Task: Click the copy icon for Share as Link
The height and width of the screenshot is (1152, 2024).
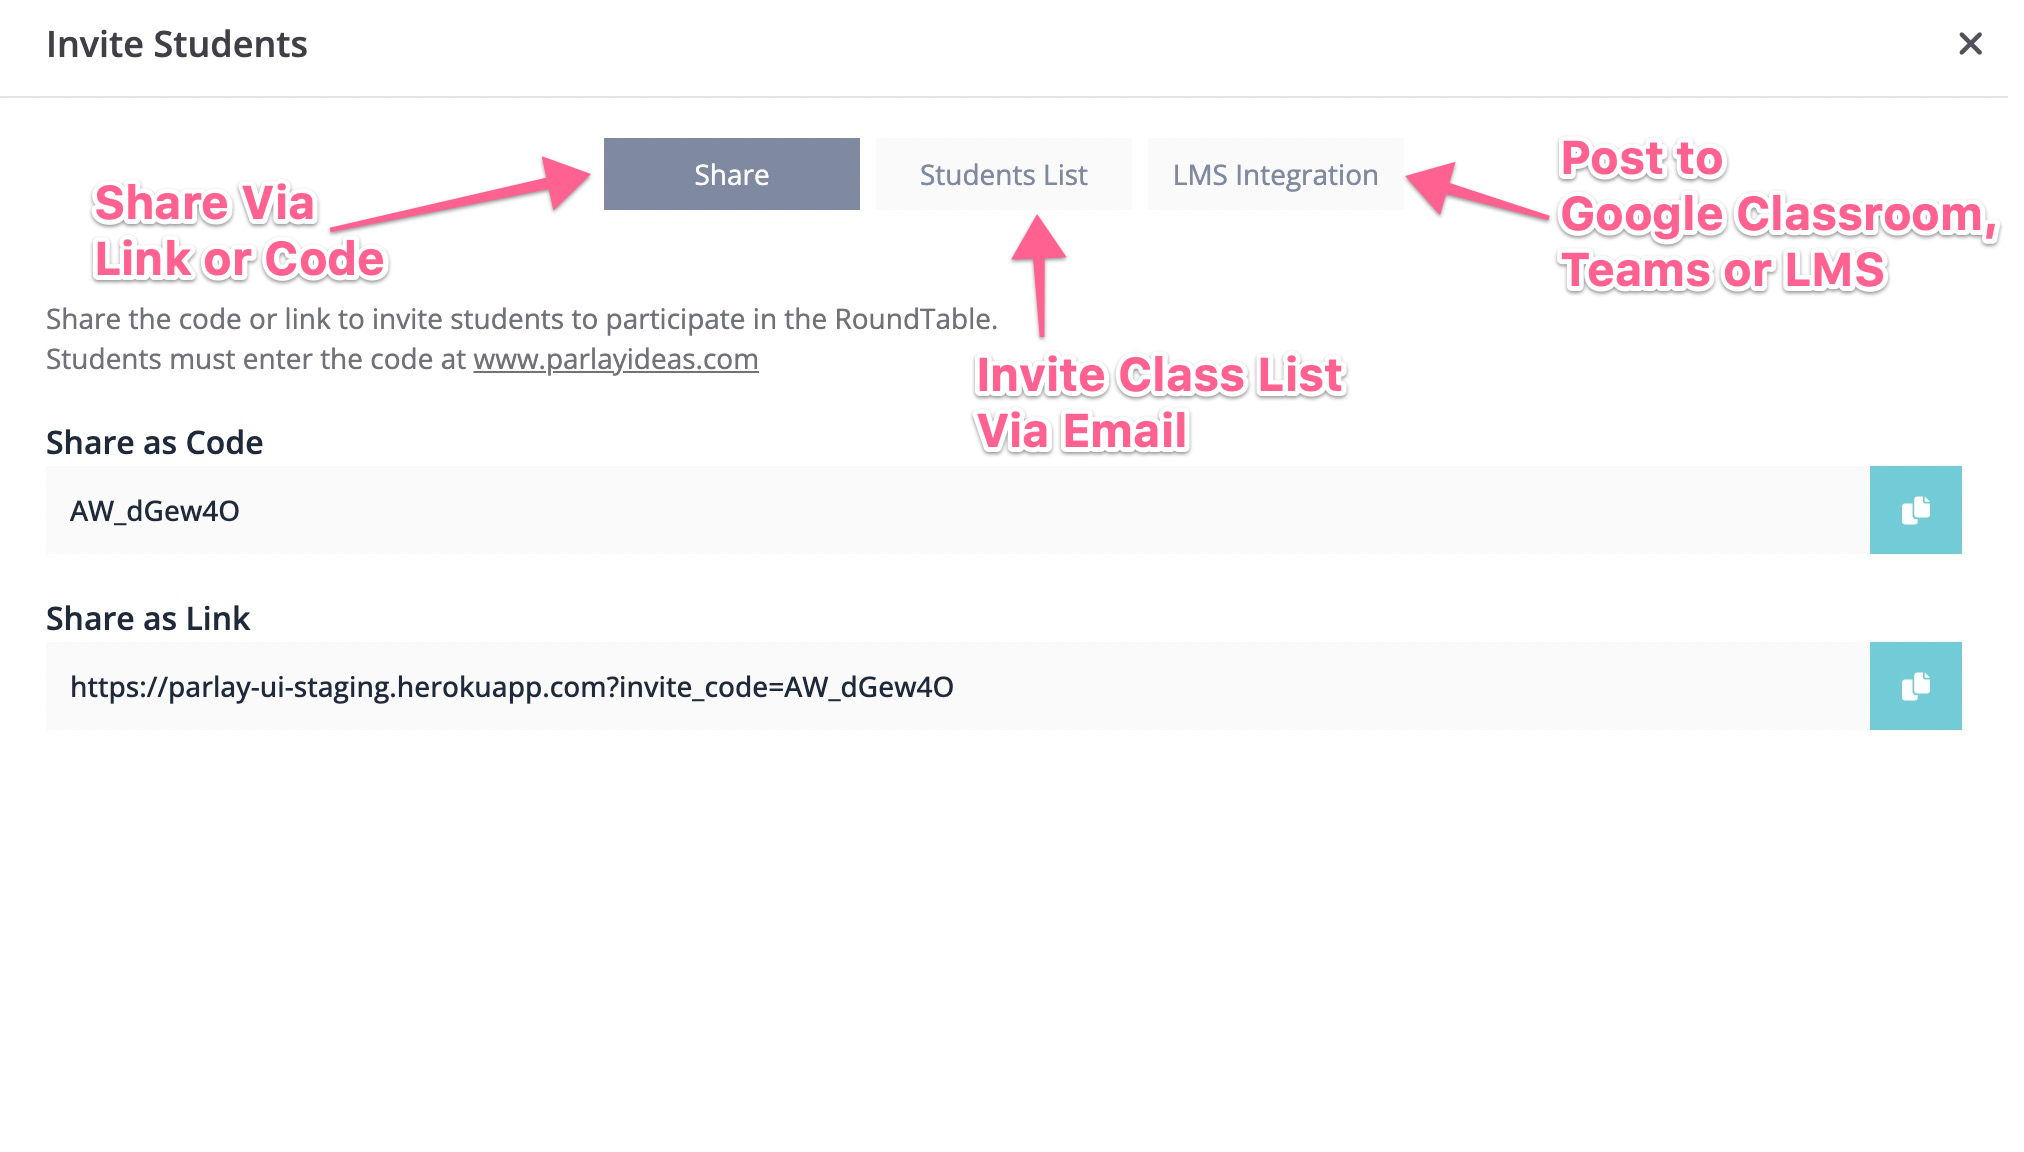Action: coord(1916,686)
